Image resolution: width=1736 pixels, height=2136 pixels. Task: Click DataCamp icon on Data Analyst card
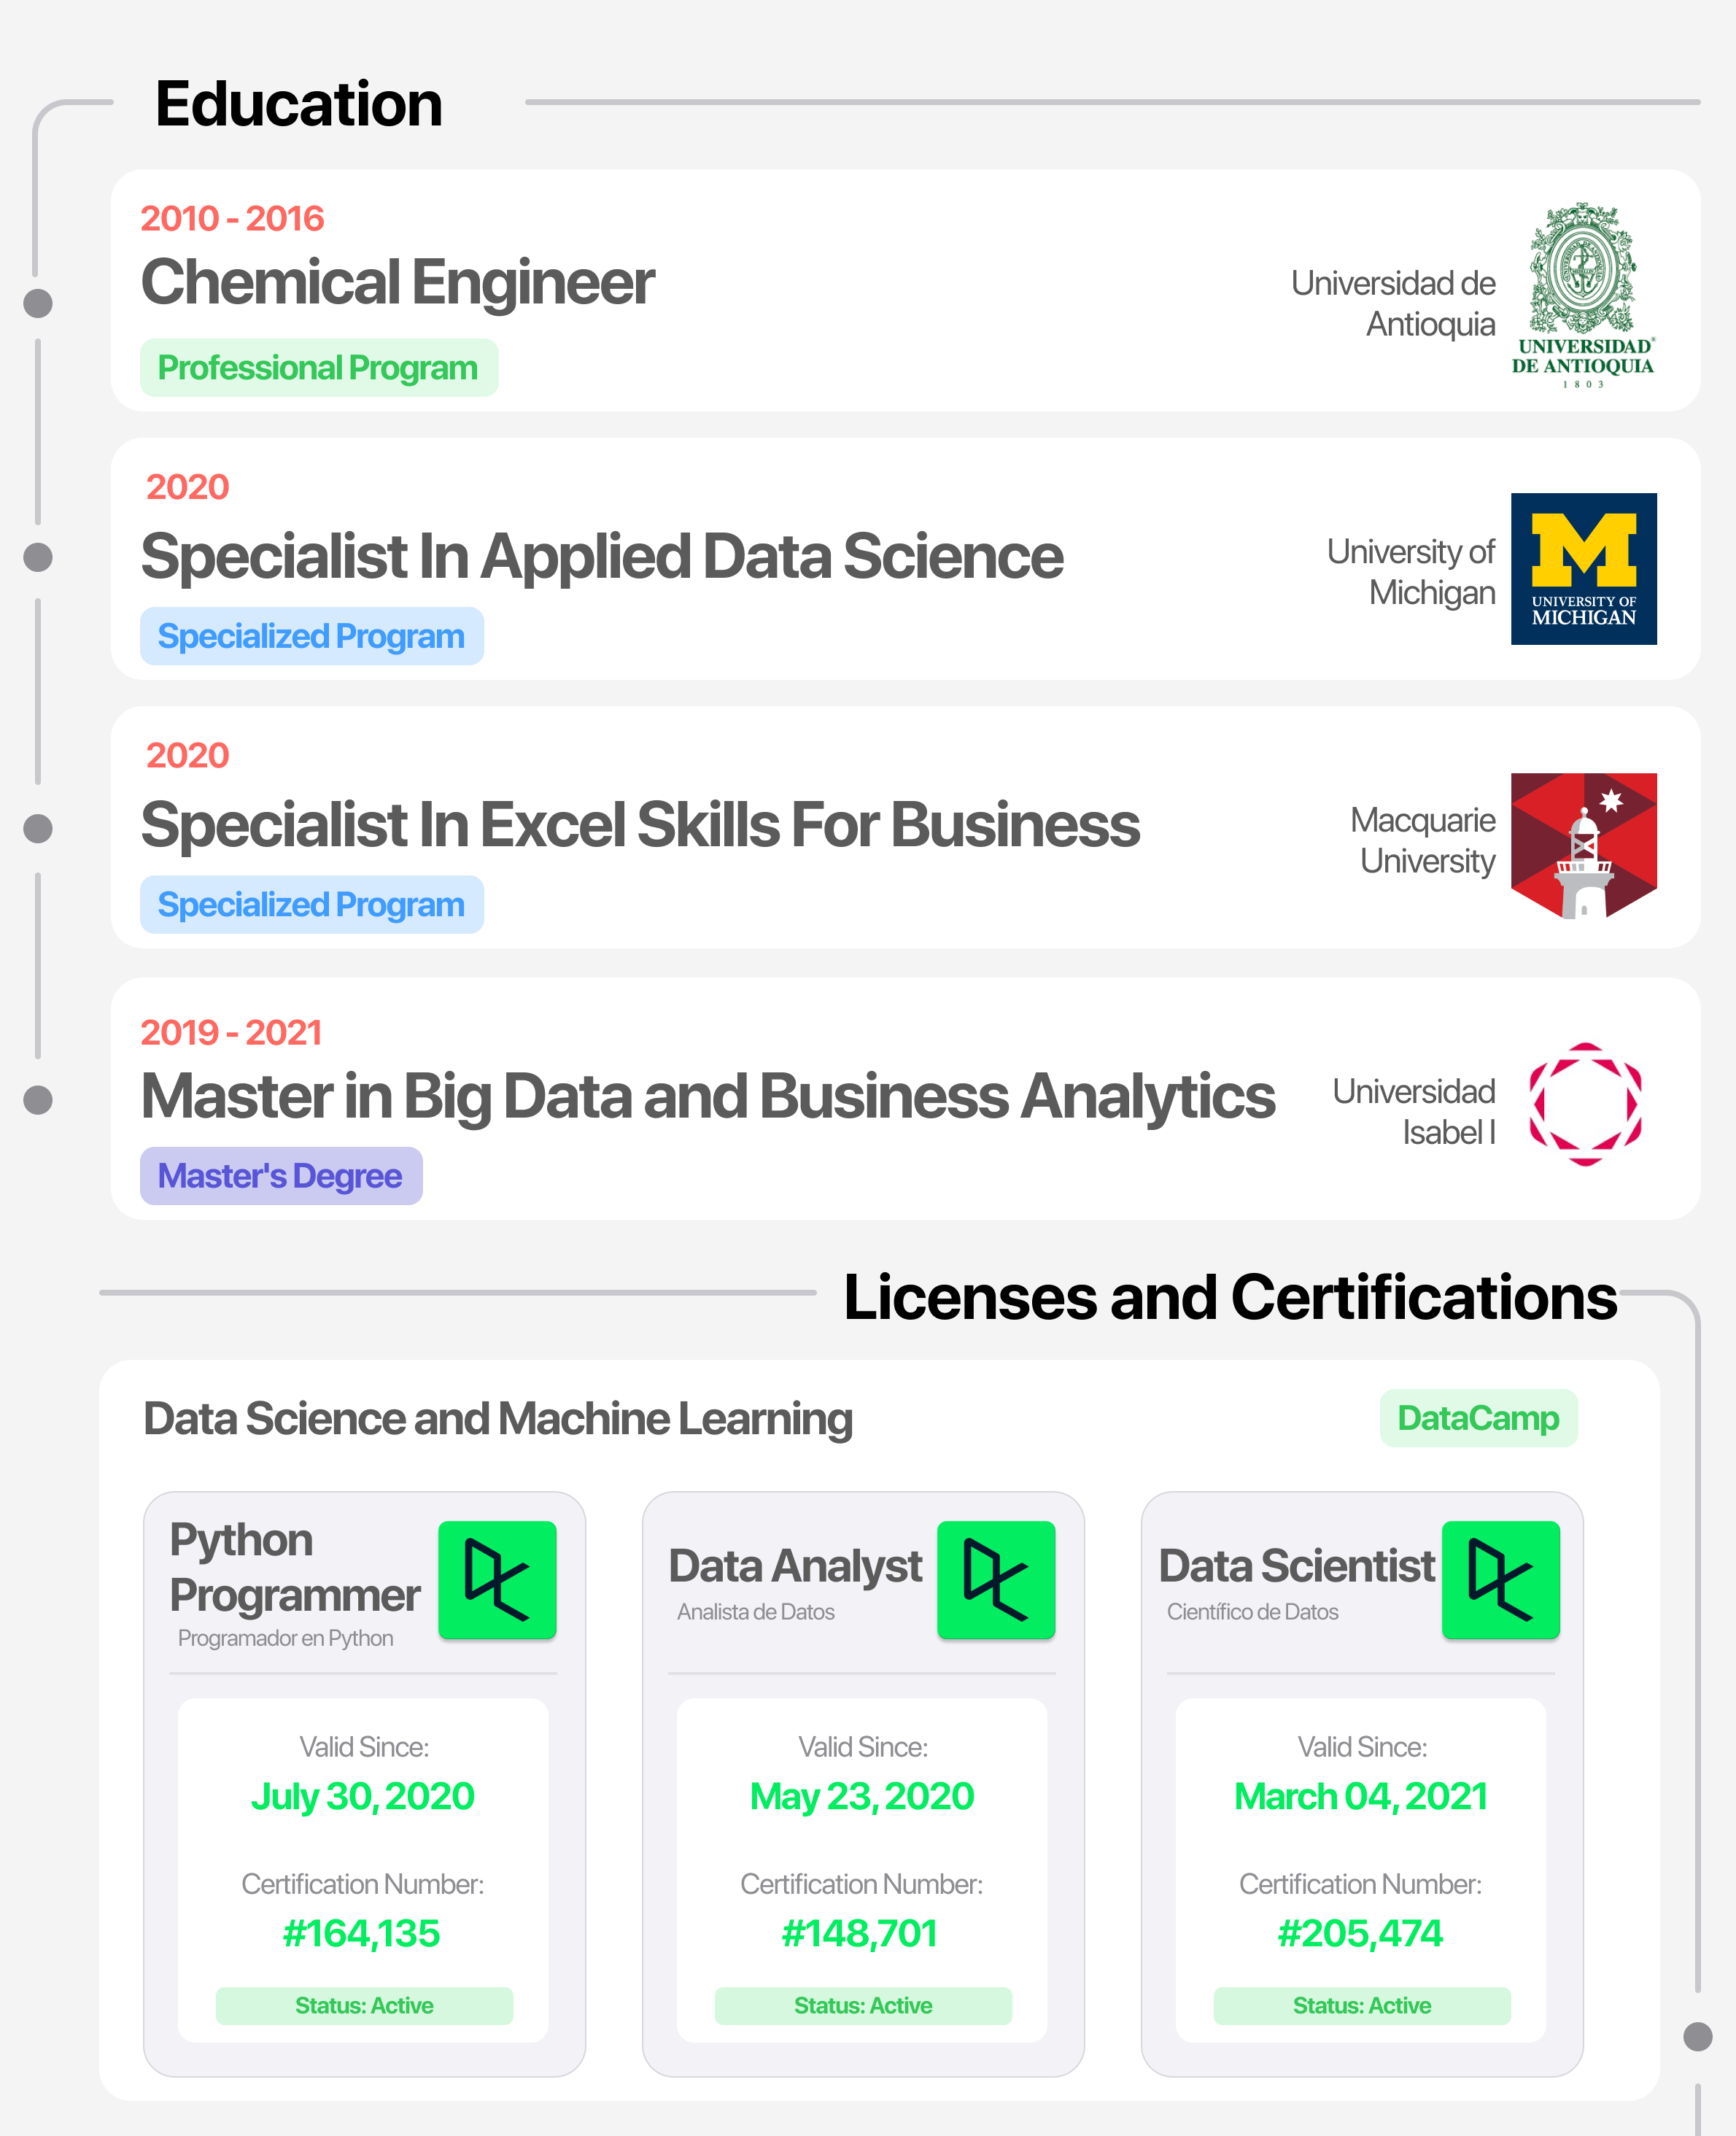coord(996,1580)
